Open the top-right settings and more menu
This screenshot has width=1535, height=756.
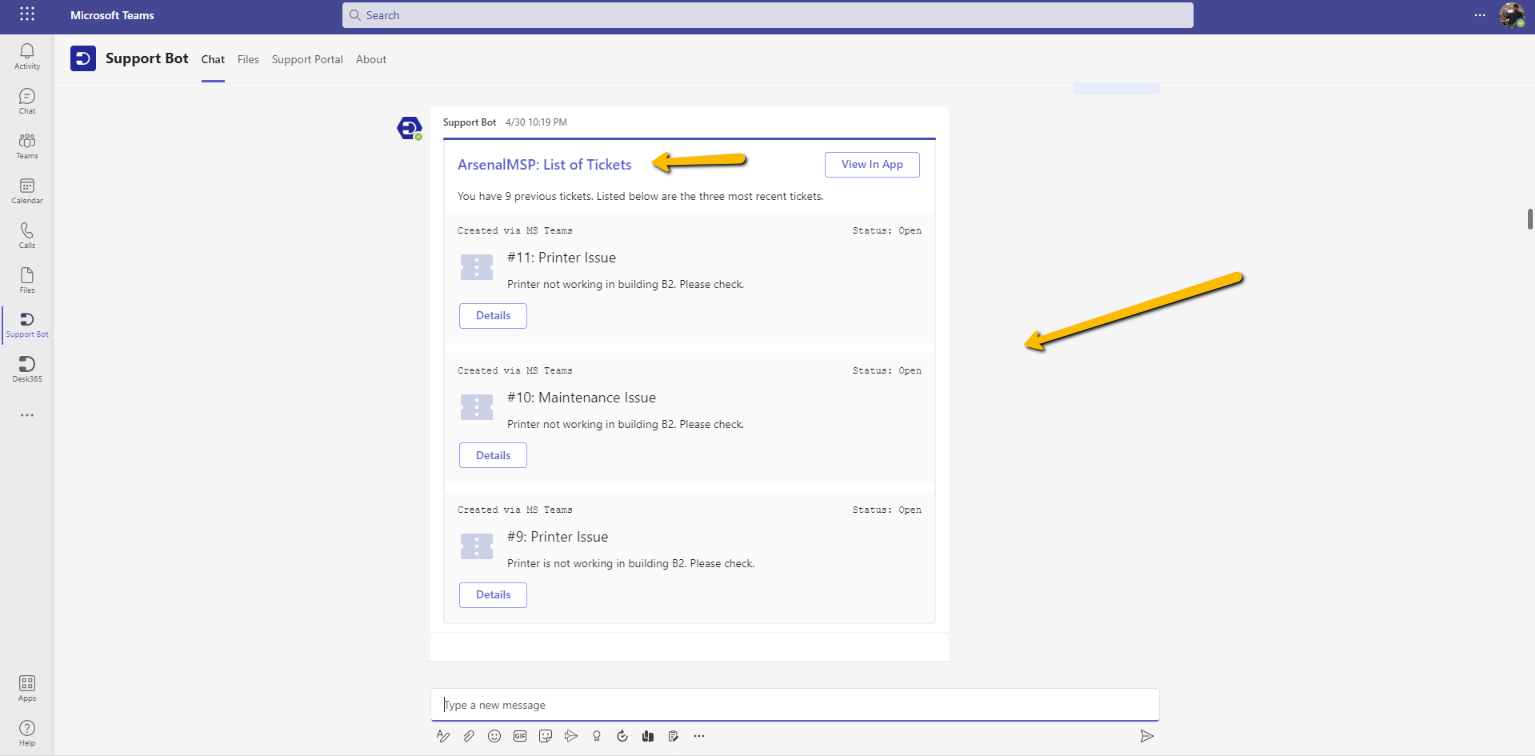1479,14
